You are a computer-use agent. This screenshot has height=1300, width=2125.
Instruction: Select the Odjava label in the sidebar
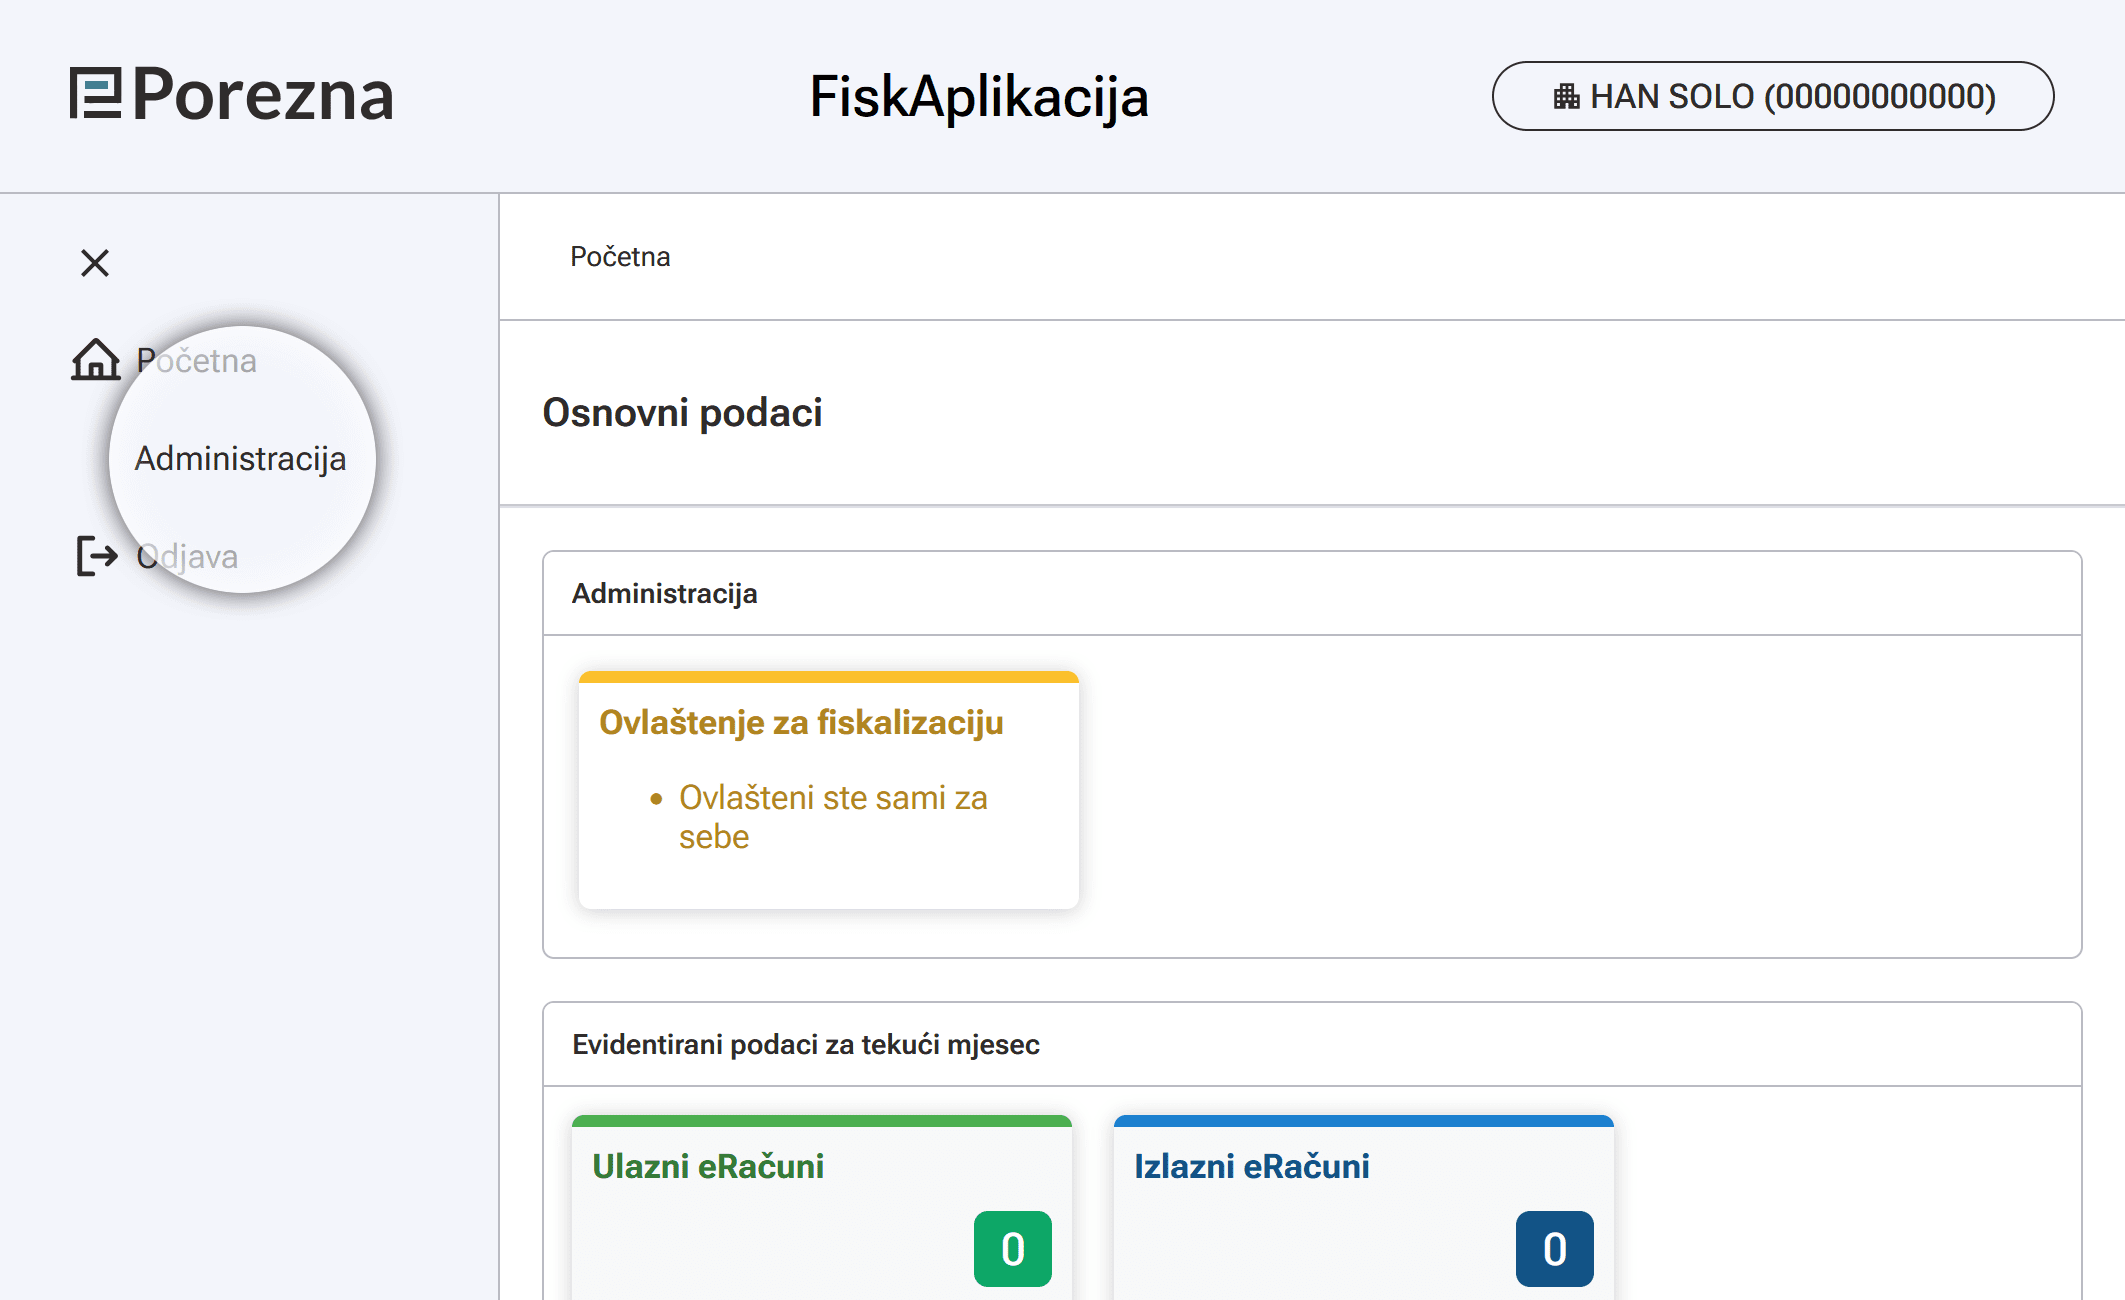pyautogui.click(x=188, y=557)
